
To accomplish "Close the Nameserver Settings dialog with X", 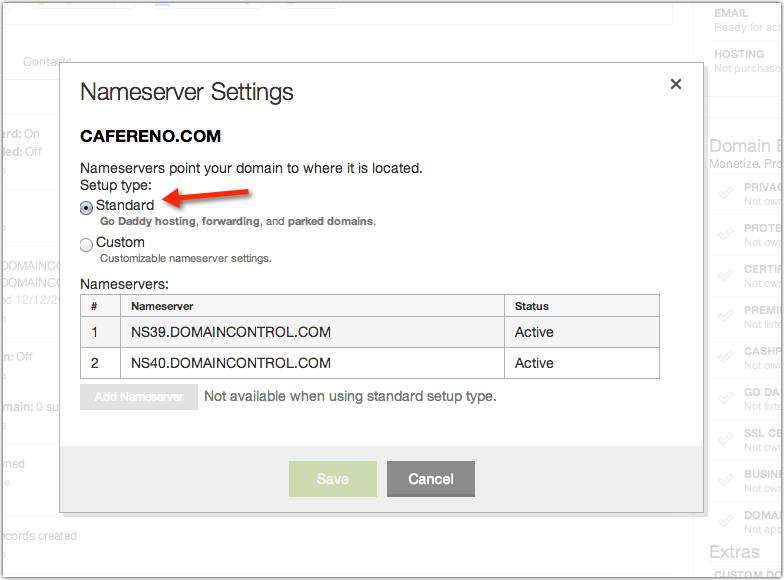I will pos(676,85).
